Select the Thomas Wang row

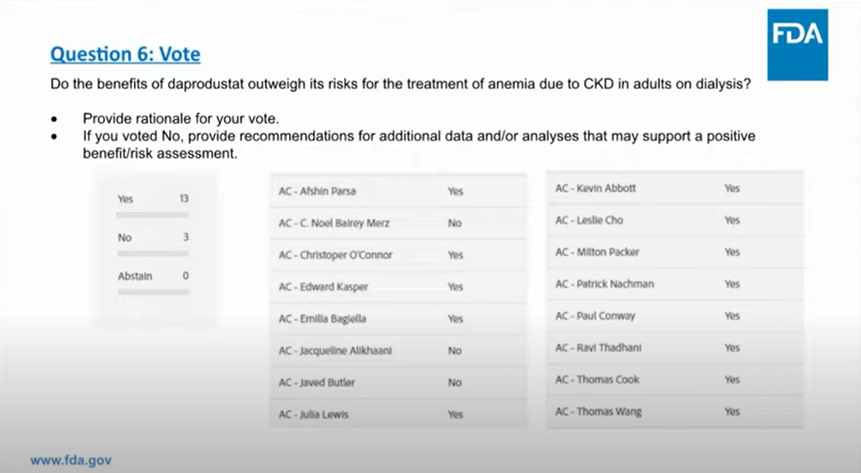(x=674, y=412)
